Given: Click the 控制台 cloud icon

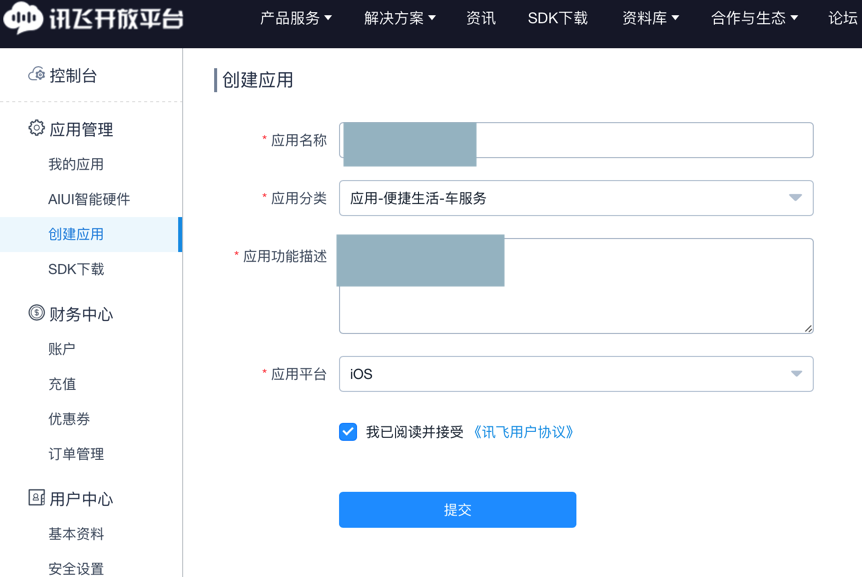Looking at the screenshot, I should click(36, 75).
